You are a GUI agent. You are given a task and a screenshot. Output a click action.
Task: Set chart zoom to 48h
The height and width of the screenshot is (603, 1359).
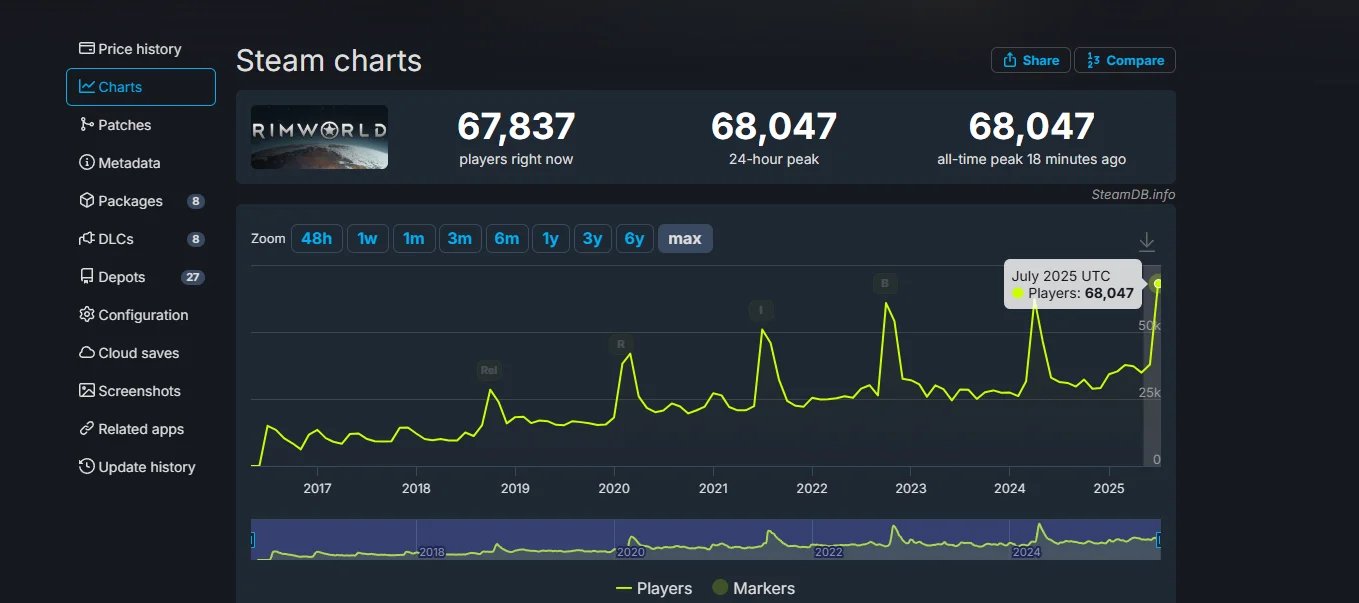pyautogui.click(x=316, y=238)
